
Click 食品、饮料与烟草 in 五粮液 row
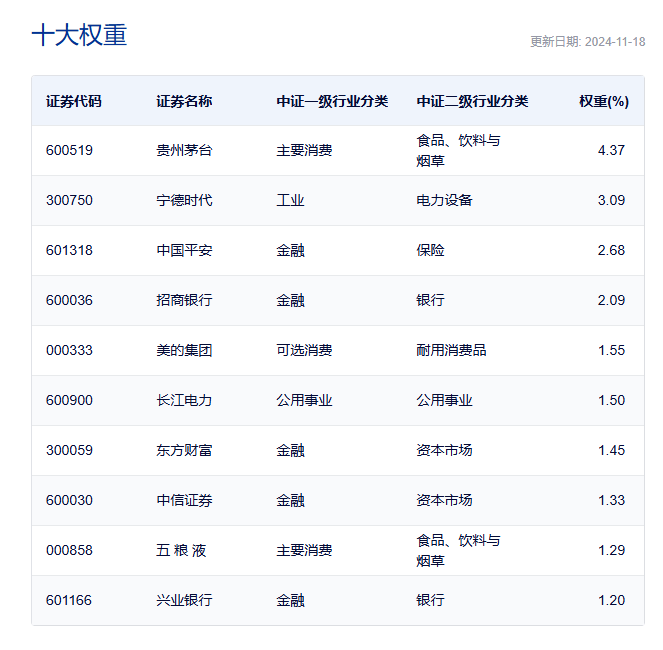[x=458, y=550]
